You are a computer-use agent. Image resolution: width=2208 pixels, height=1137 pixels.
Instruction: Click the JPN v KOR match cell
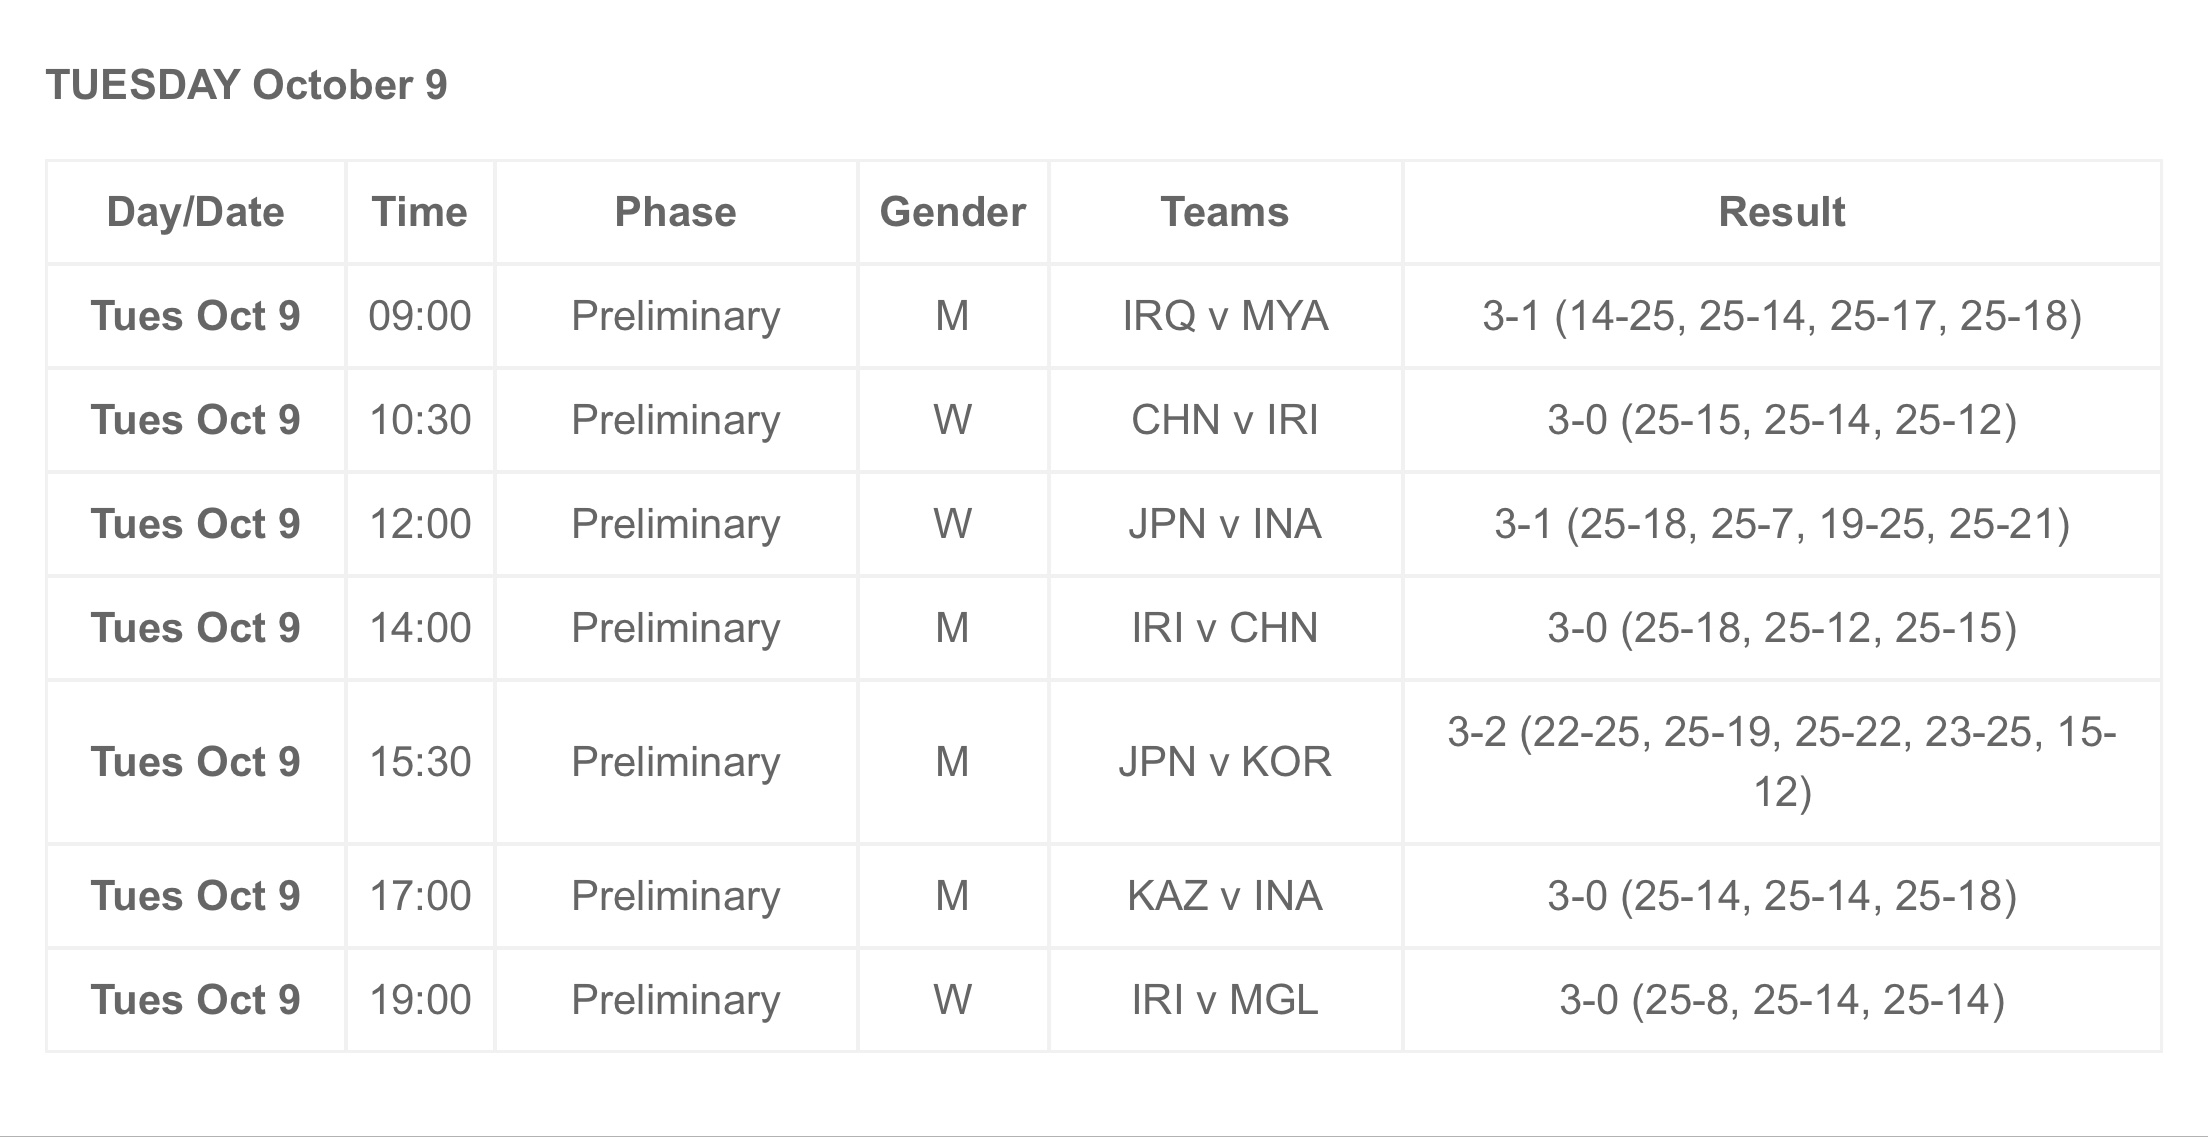point(1225,762)
